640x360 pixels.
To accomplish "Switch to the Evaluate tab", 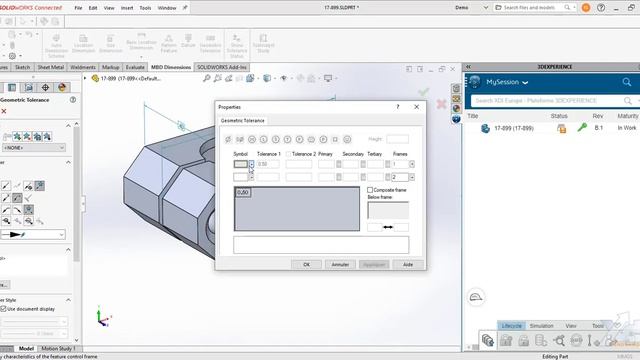I will coord(135,67).
